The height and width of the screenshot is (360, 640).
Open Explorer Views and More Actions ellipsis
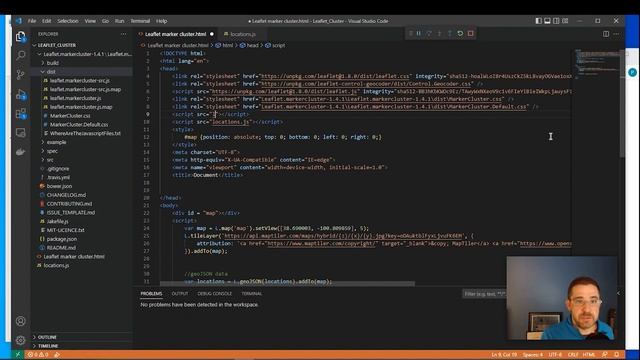pos(124,34)
